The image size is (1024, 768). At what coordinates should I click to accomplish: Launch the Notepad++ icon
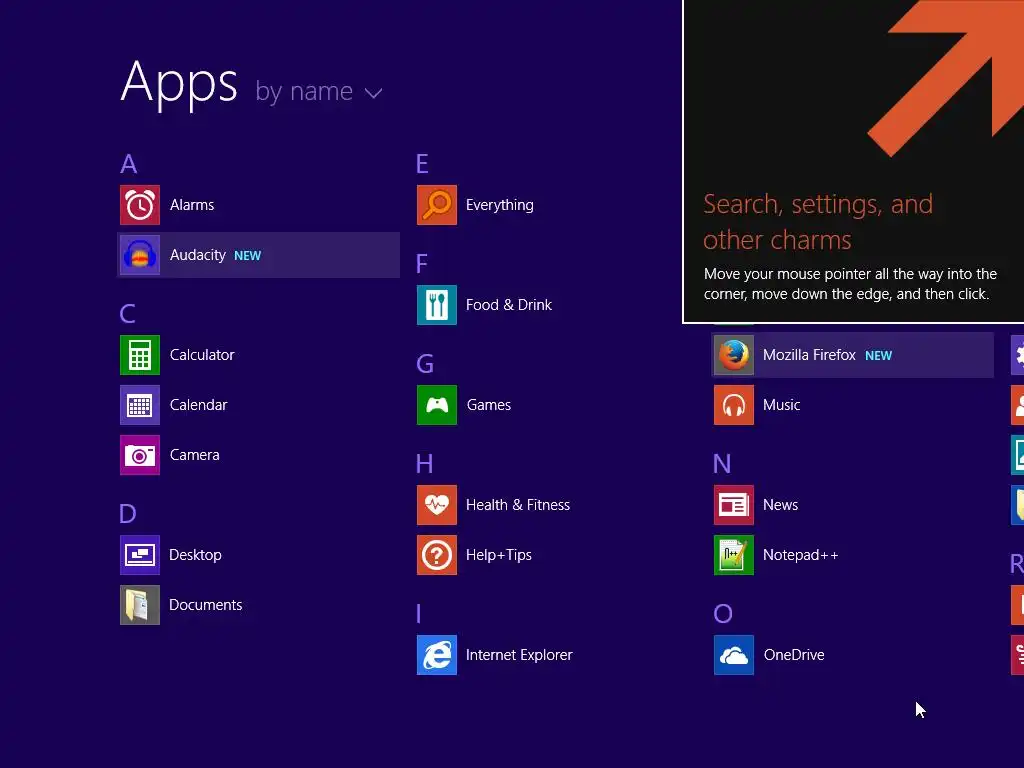734,555
